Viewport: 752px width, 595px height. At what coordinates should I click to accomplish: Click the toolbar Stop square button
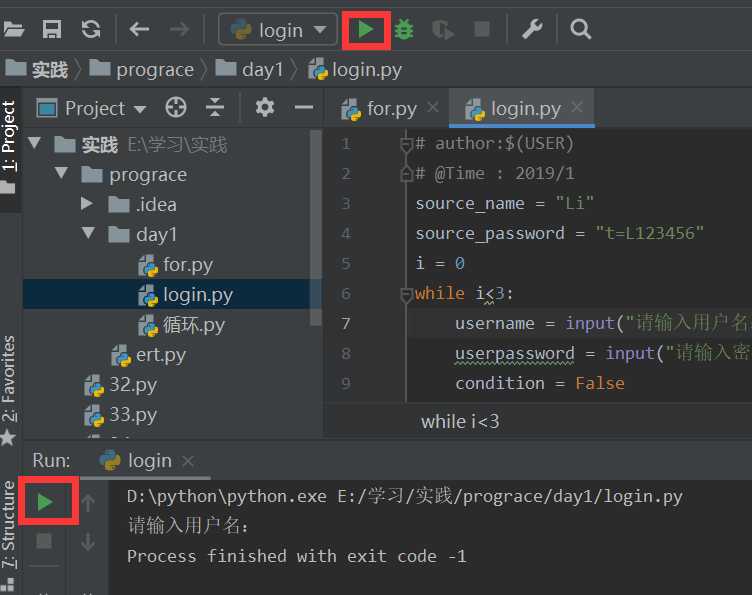click(482, 29)
